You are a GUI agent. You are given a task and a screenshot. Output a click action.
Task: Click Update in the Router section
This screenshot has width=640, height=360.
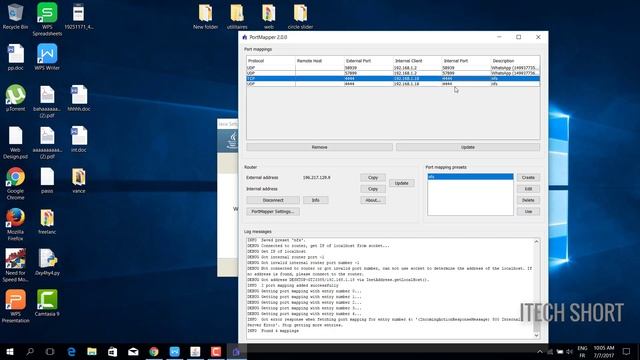coord(401,183)
